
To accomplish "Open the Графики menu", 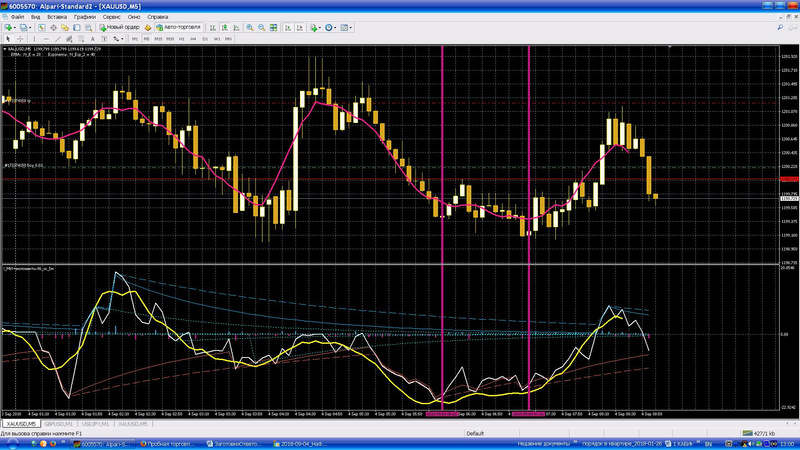I will click(84, 17).
